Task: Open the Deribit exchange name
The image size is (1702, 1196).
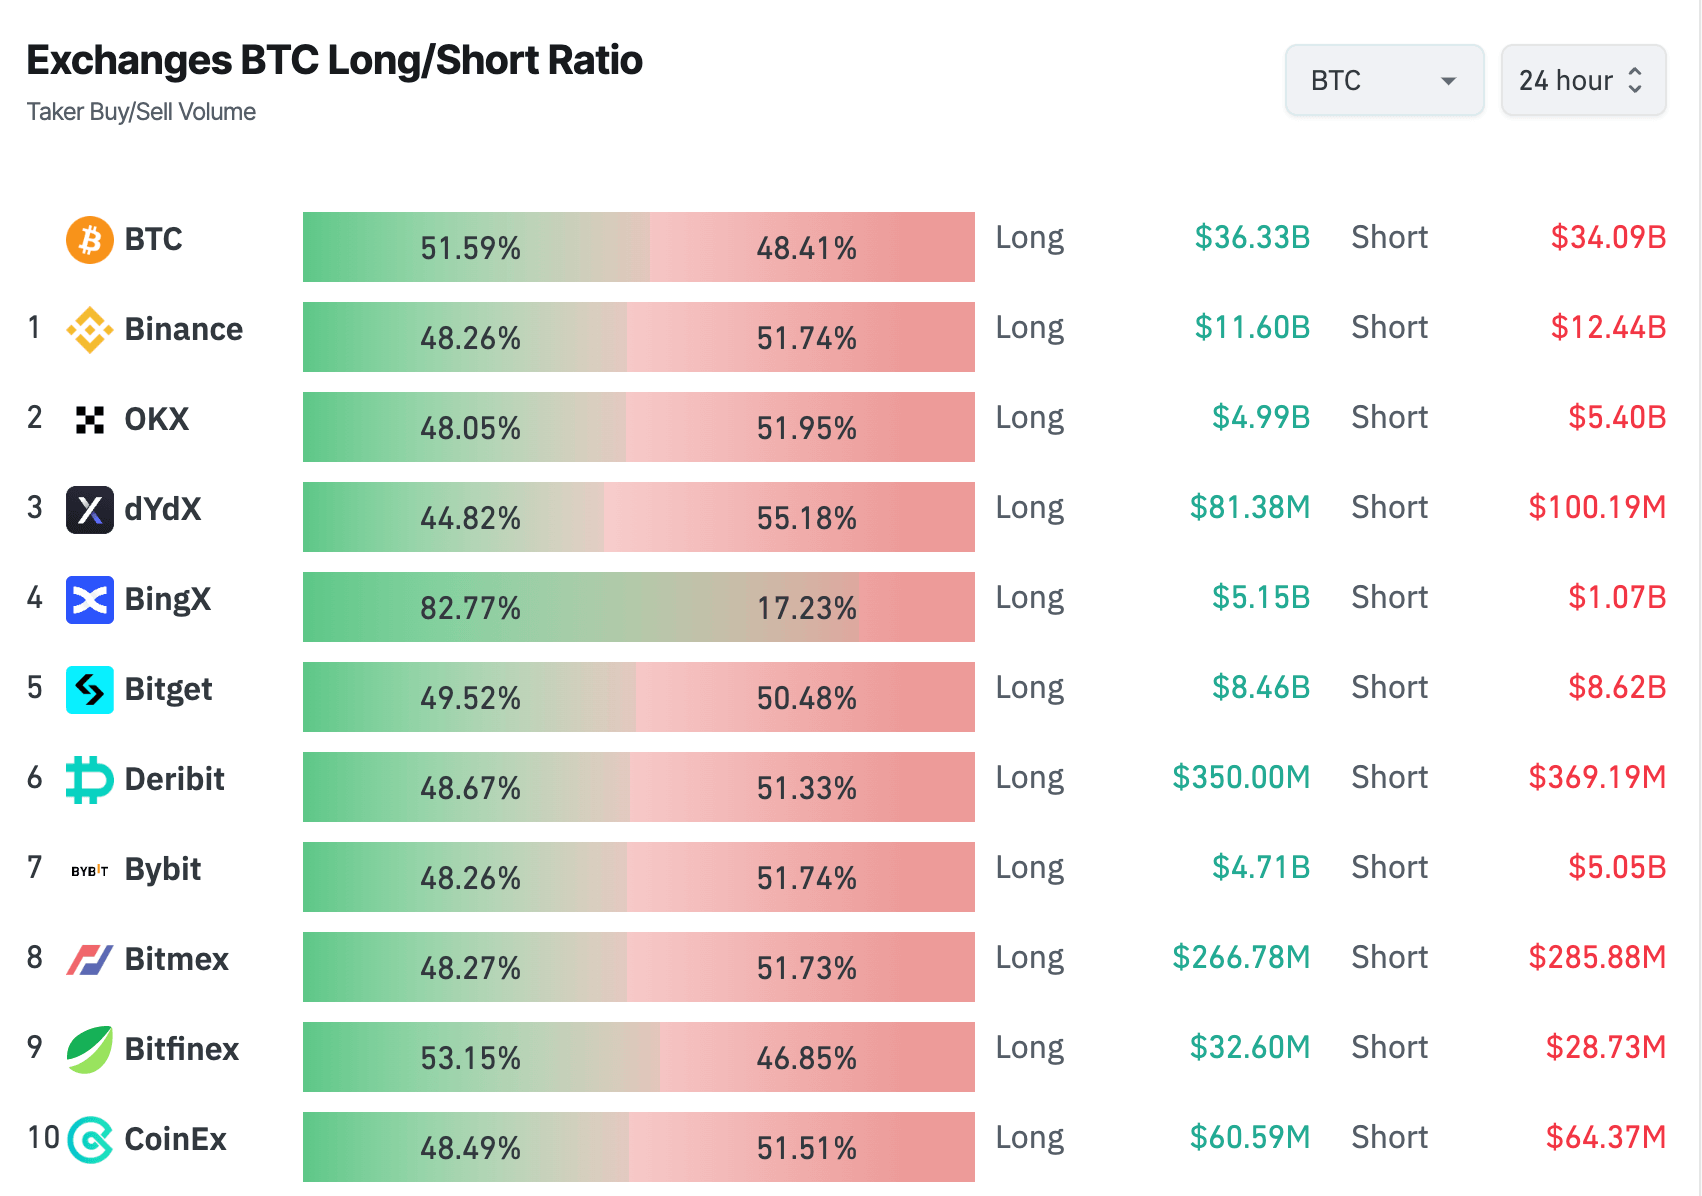Action: pos(175,780)
